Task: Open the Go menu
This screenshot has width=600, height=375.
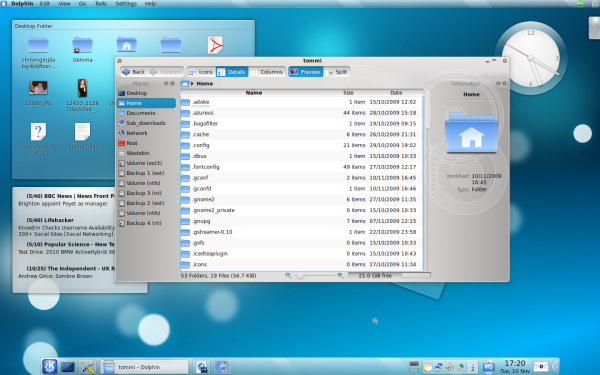Action: [82, 3]
